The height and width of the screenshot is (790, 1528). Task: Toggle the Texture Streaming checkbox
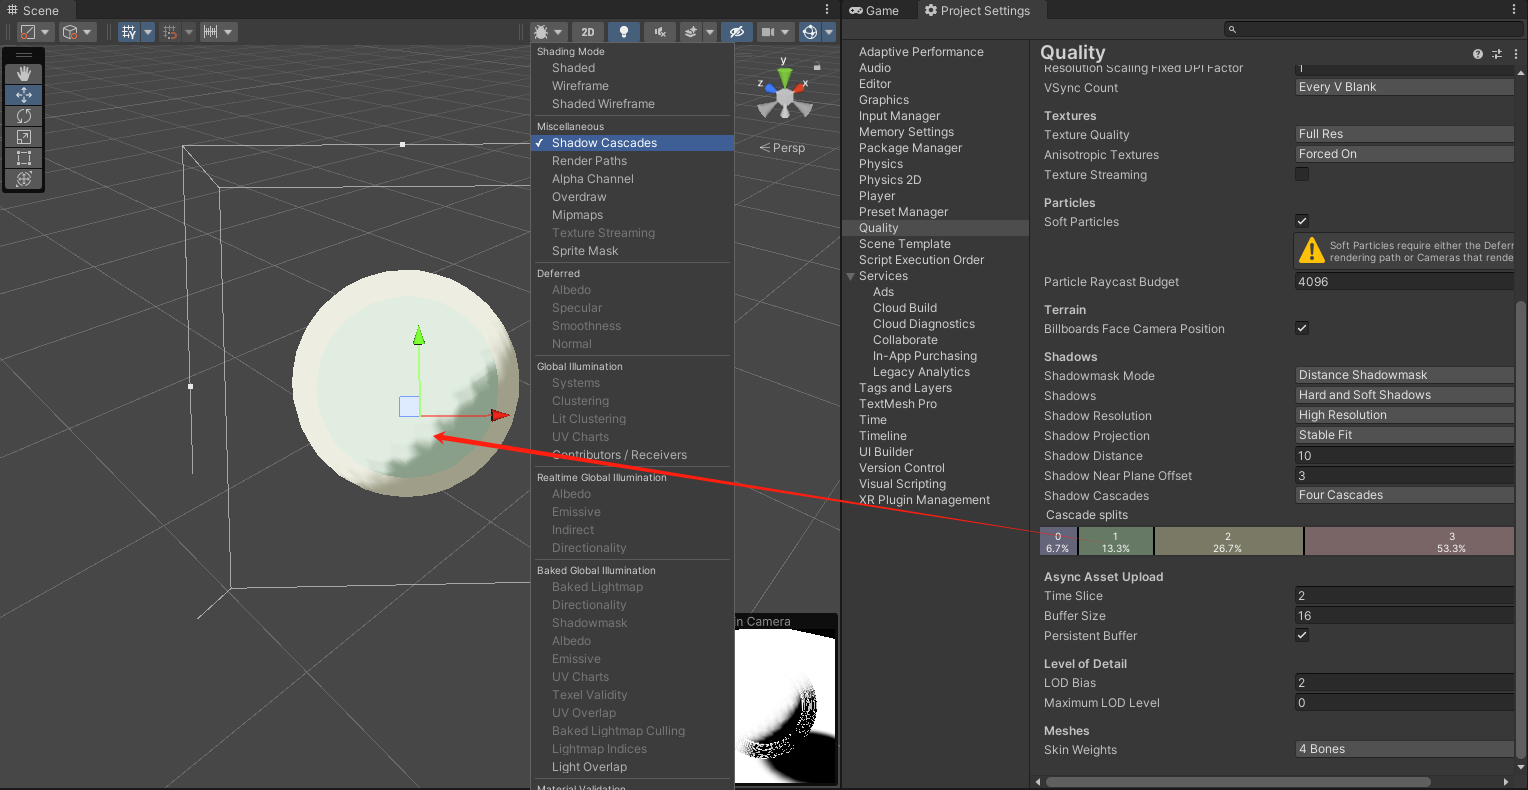tap(1302, 174)
